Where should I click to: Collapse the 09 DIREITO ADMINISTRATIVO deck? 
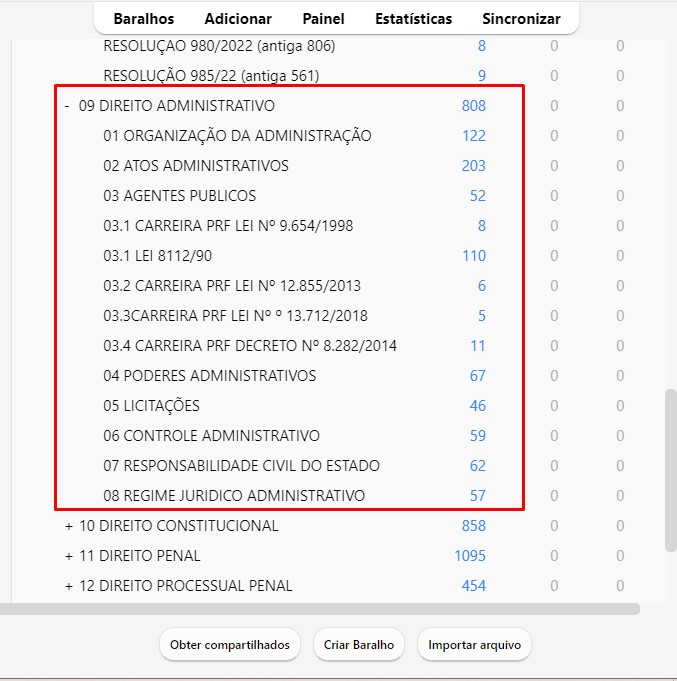(67, 106)
